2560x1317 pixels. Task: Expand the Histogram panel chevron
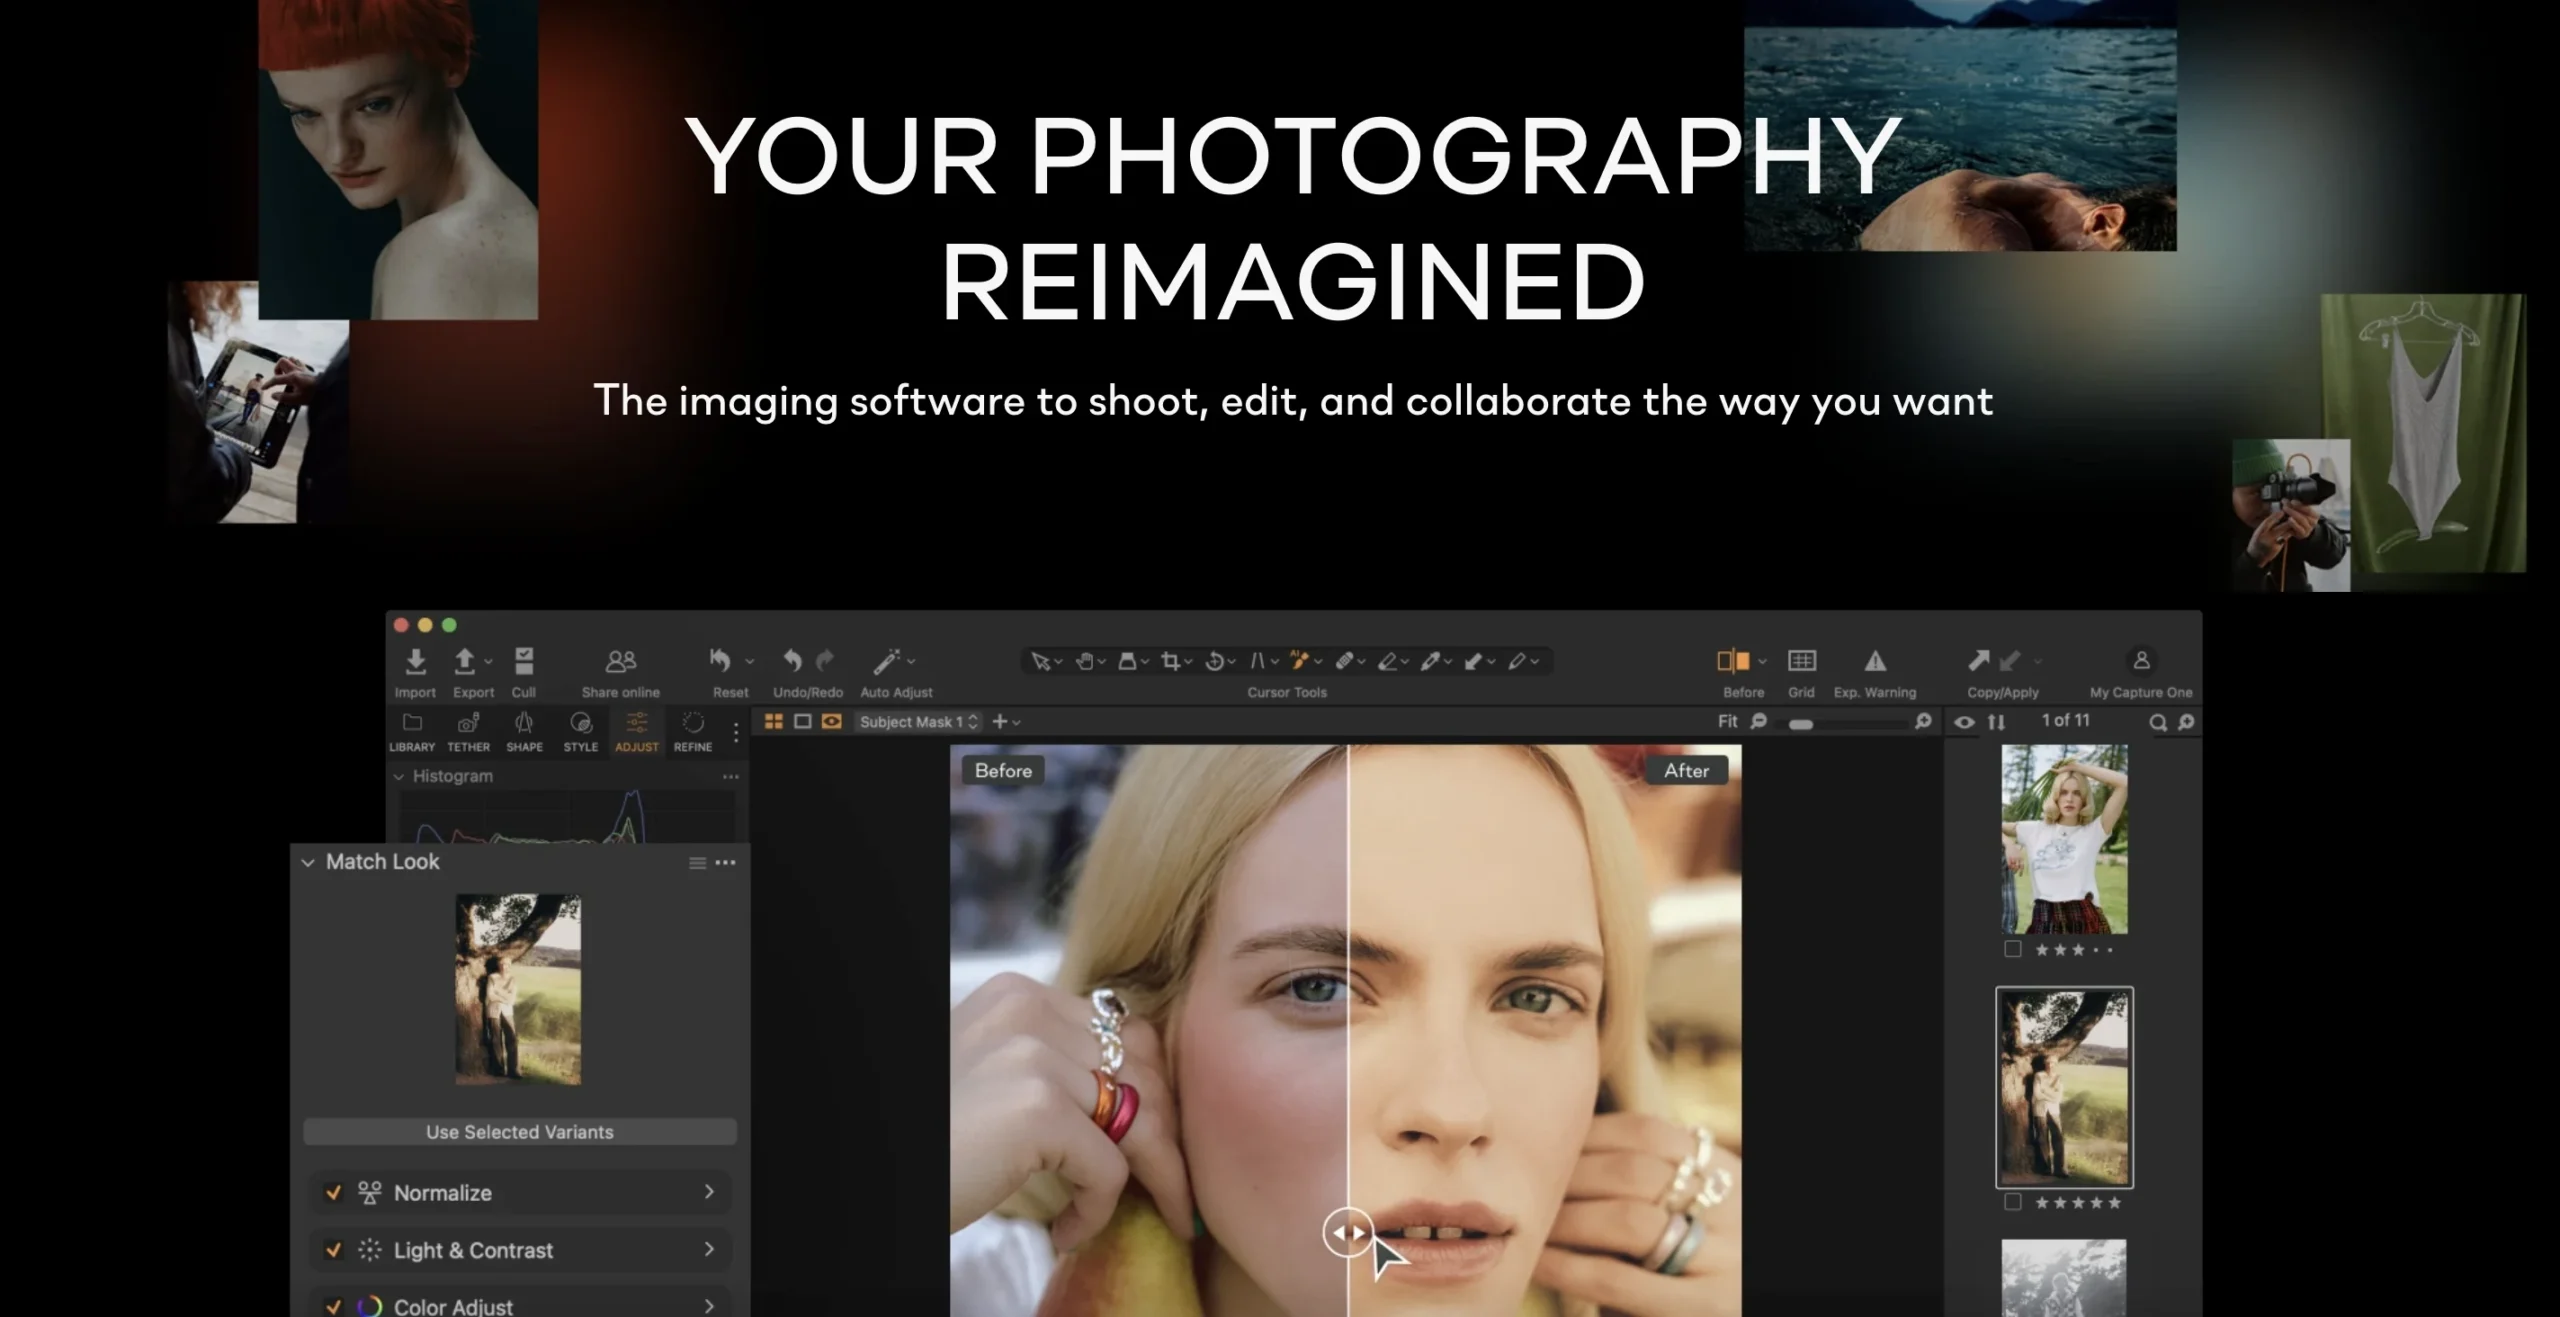click(399, 776)
